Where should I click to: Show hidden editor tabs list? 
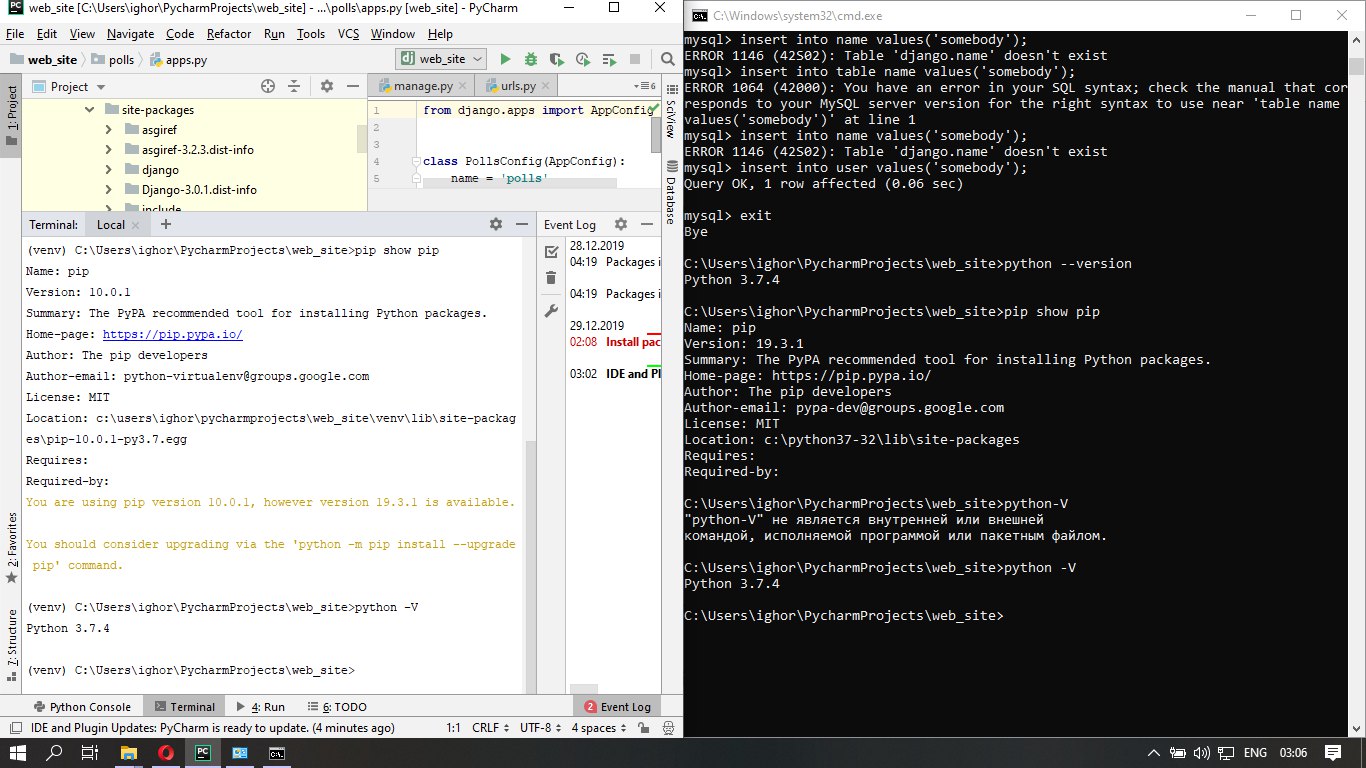647,87
